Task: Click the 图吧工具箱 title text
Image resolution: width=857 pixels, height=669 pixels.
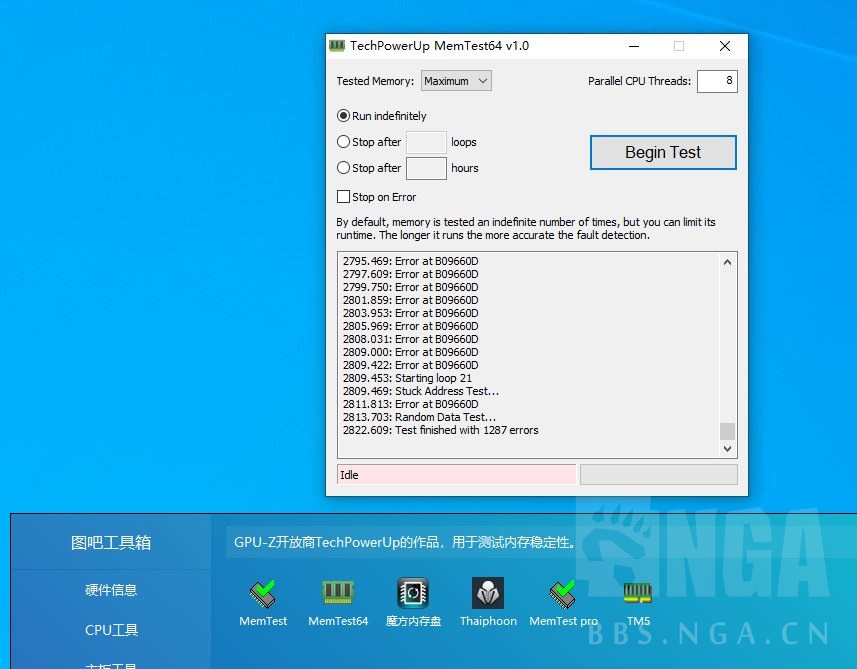Action: (x=111, y=543)
